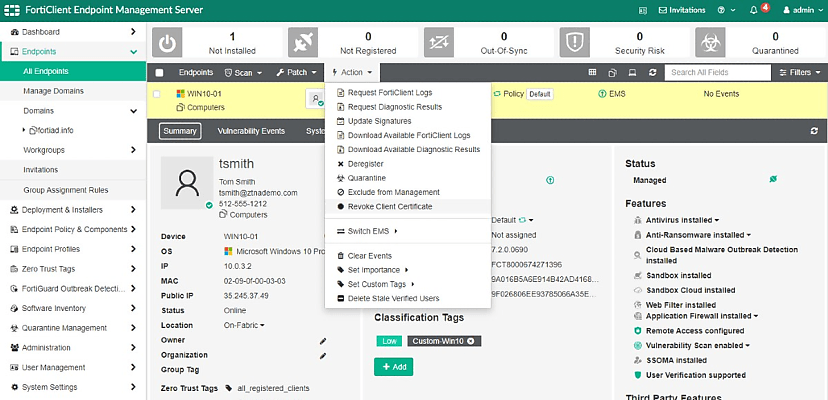The width and height of the screenshot is (828, 400).
Task: Open the notifications bell icon
Action: [754, 10]
